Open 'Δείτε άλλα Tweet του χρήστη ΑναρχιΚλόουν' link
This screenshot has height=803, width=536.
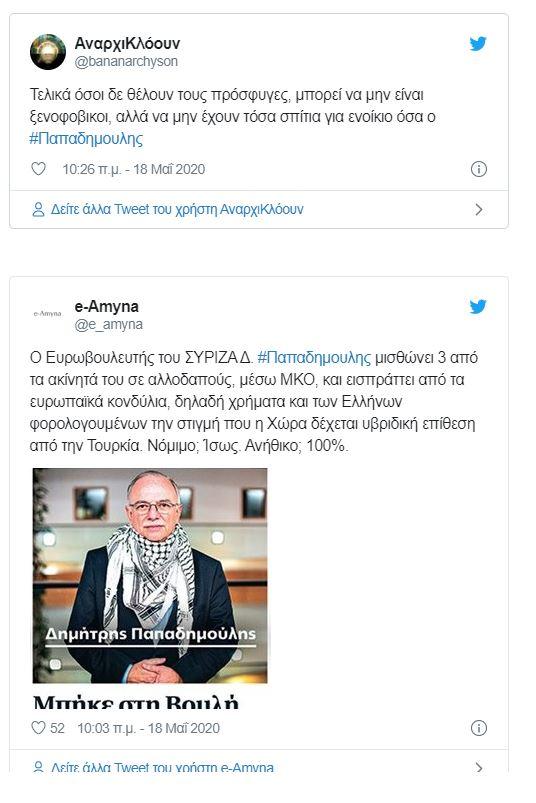(177, 209)
